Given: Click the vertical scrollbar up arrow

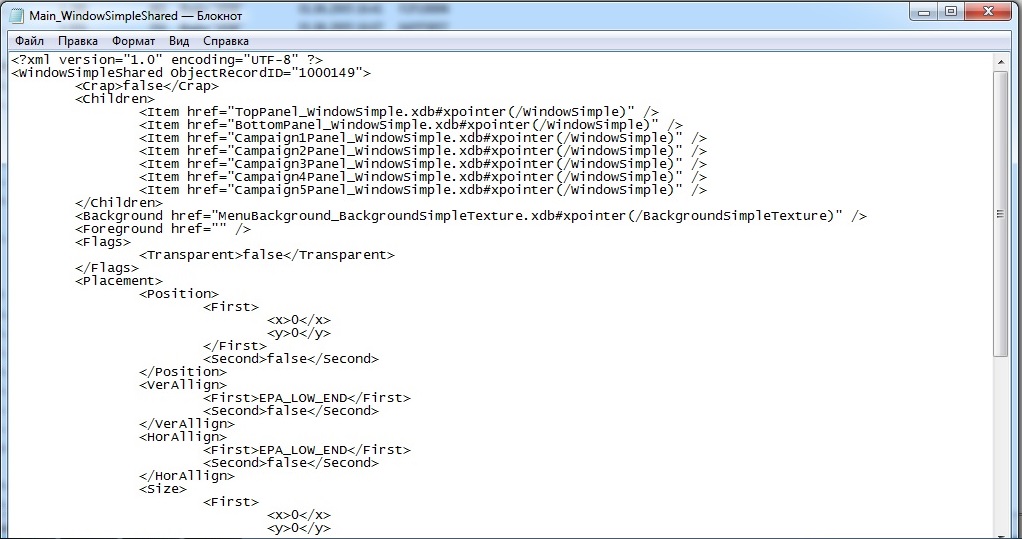Looking at the screenshot, I should pyautogui.click(x=1000, y=62).
